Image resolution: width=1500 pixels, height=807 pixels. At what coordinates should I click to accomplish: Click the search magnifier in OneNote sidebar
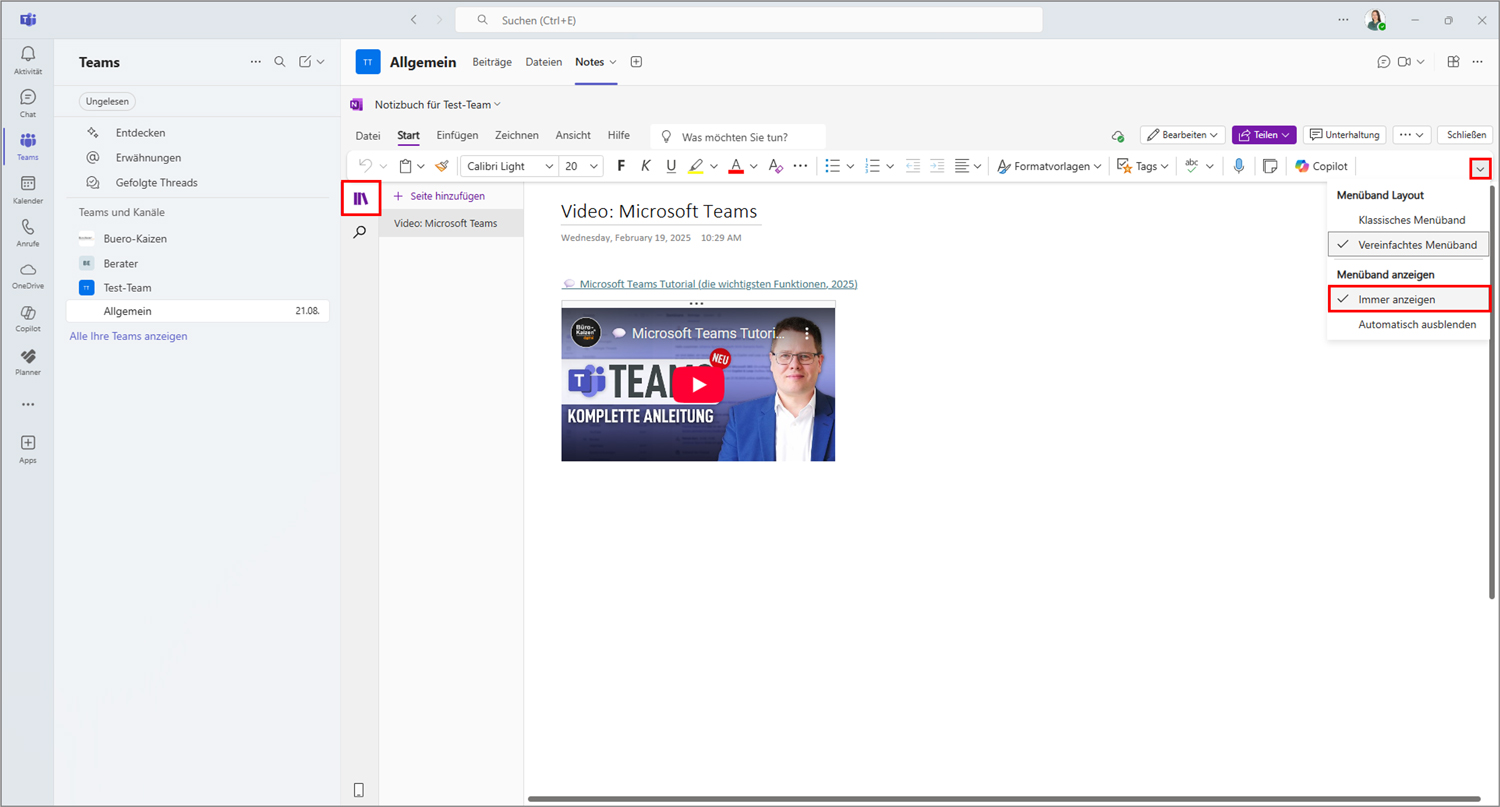(x=360, y=232)
